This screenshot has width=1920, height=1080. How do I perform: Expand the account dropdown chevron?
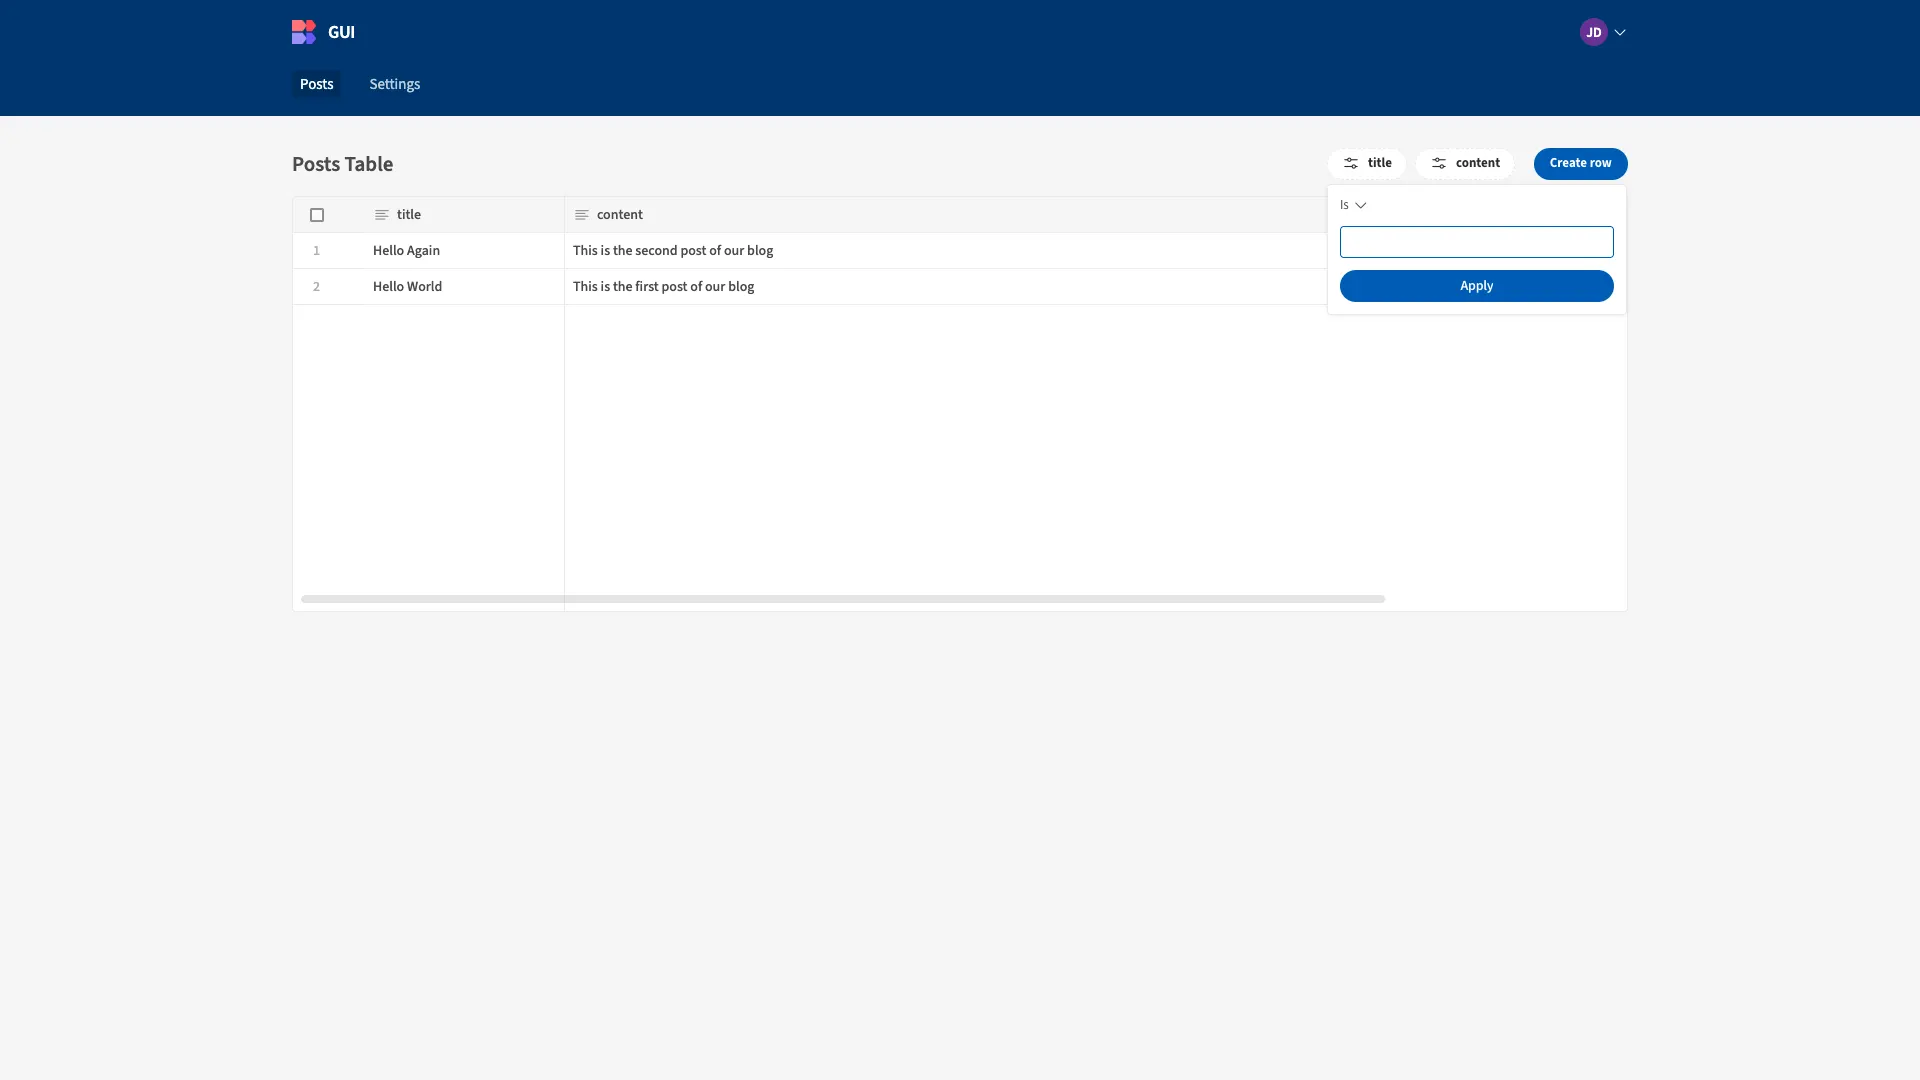(x=1620, y=32)
